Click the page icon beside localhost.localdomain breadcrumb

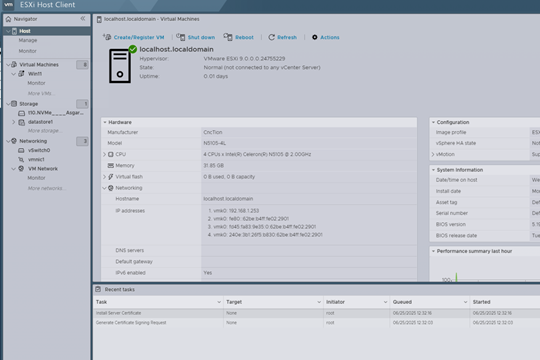(99, 19)
